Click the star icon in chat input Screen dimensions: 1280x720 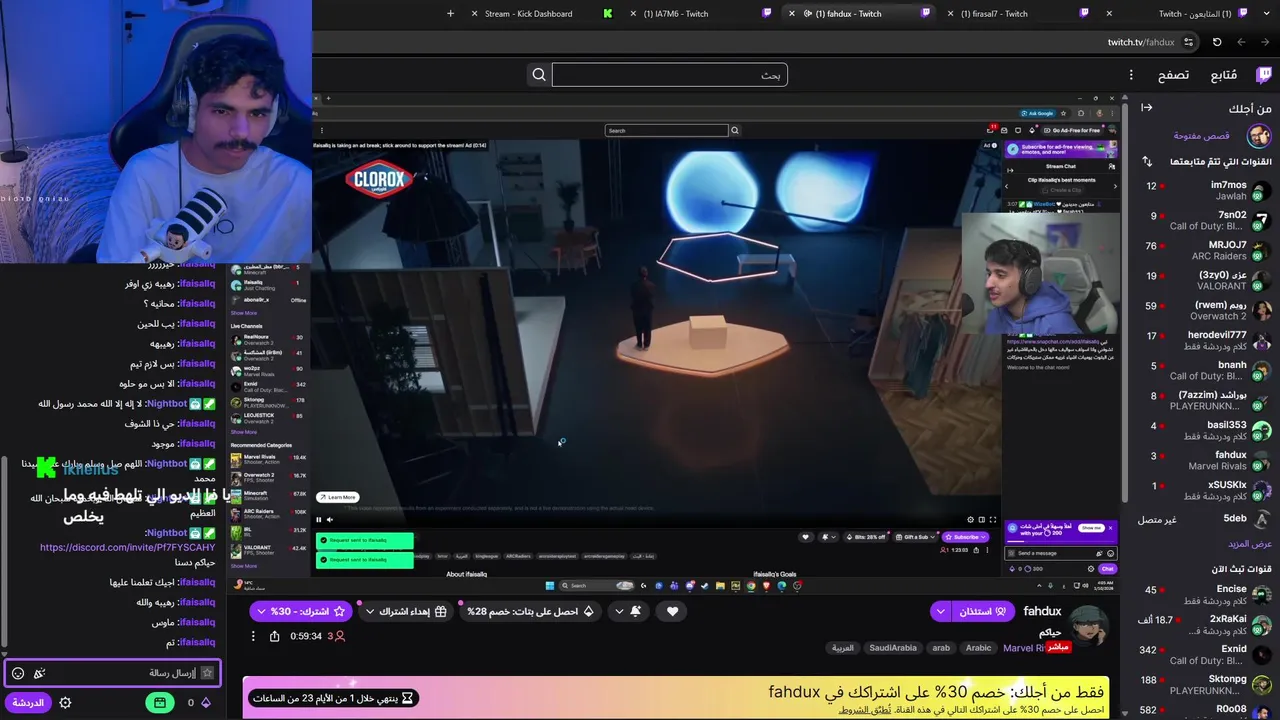[207, 673]
